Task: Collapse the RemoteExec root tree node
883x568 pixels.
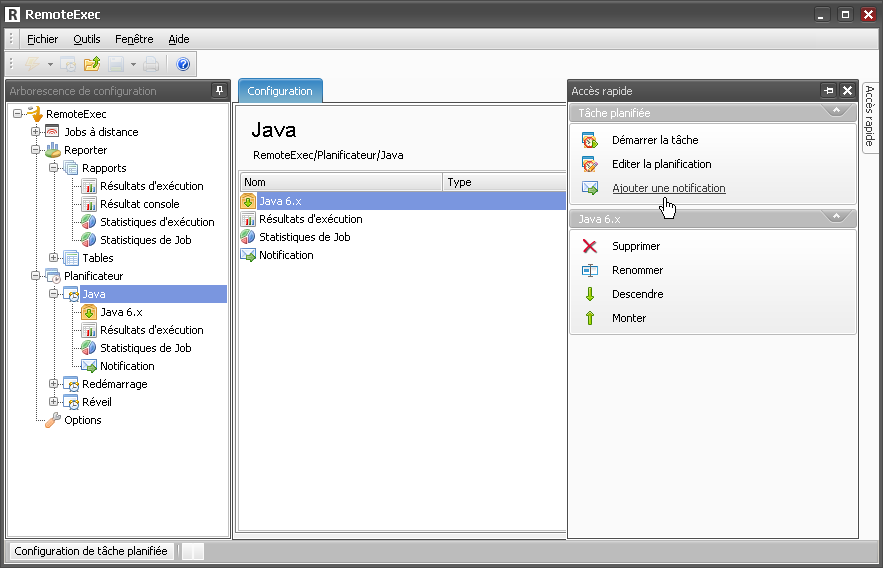Action: point(17,114)
